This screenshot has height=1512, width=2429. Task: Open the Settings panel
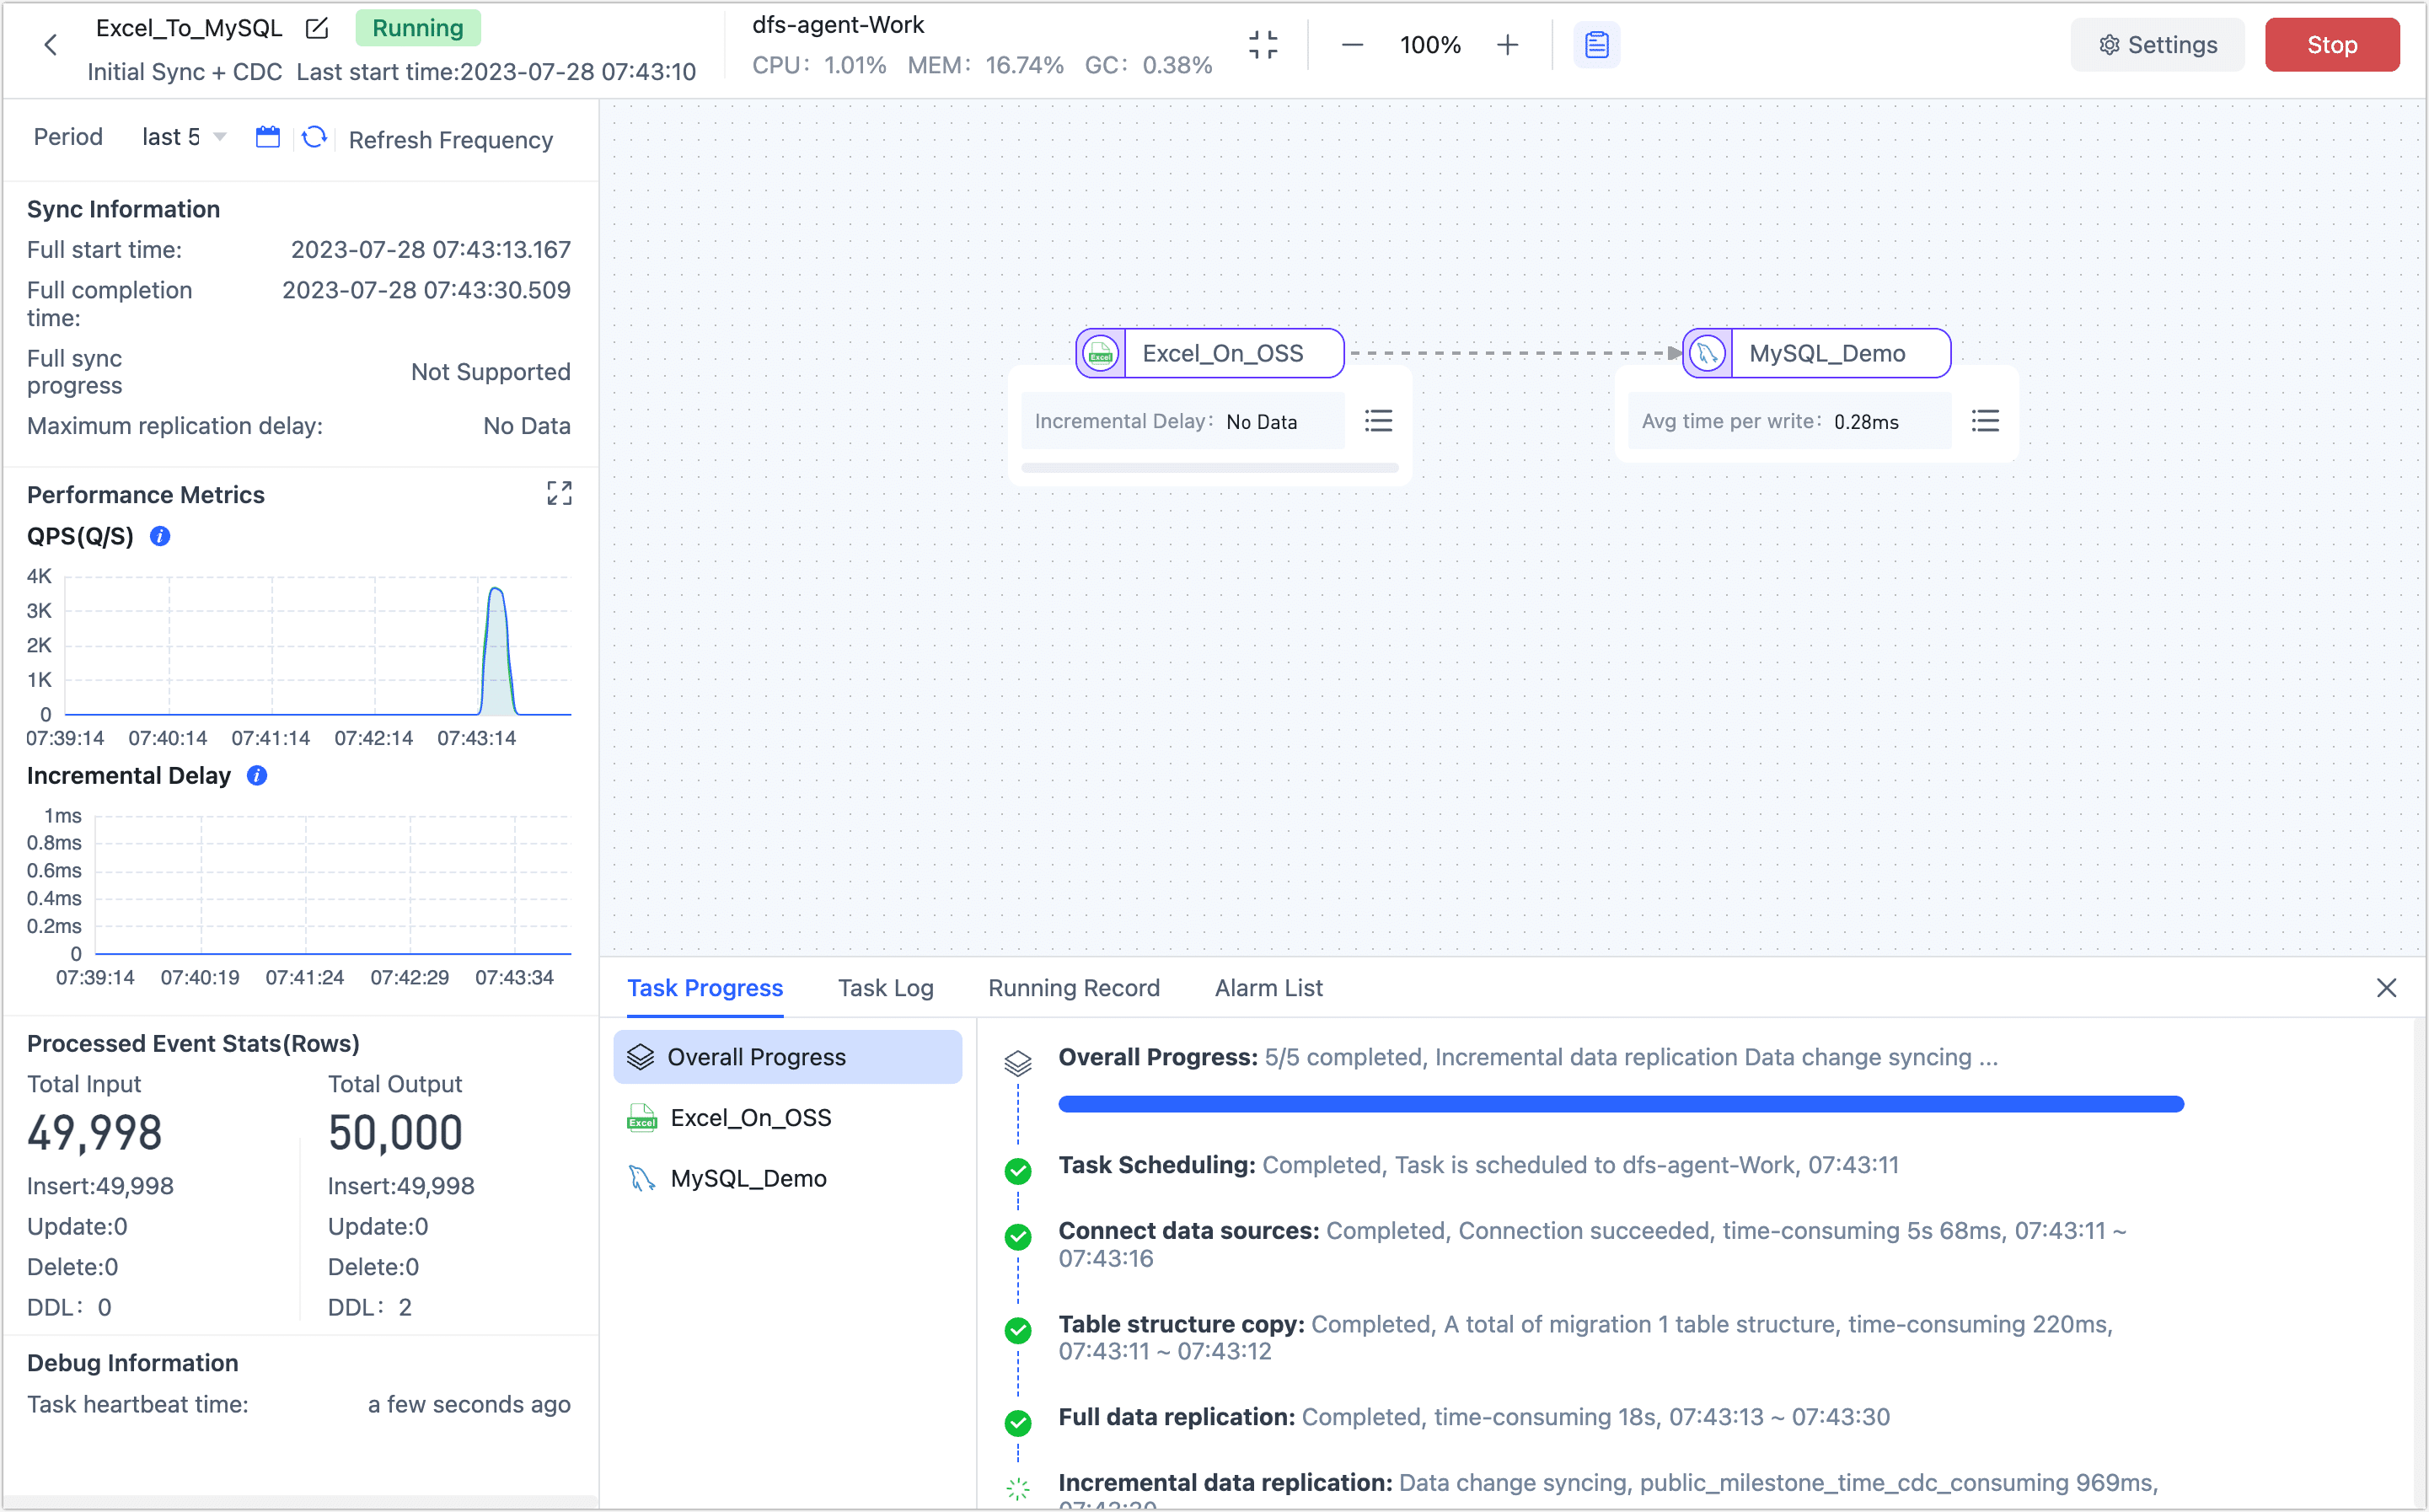pos(2157,44)
